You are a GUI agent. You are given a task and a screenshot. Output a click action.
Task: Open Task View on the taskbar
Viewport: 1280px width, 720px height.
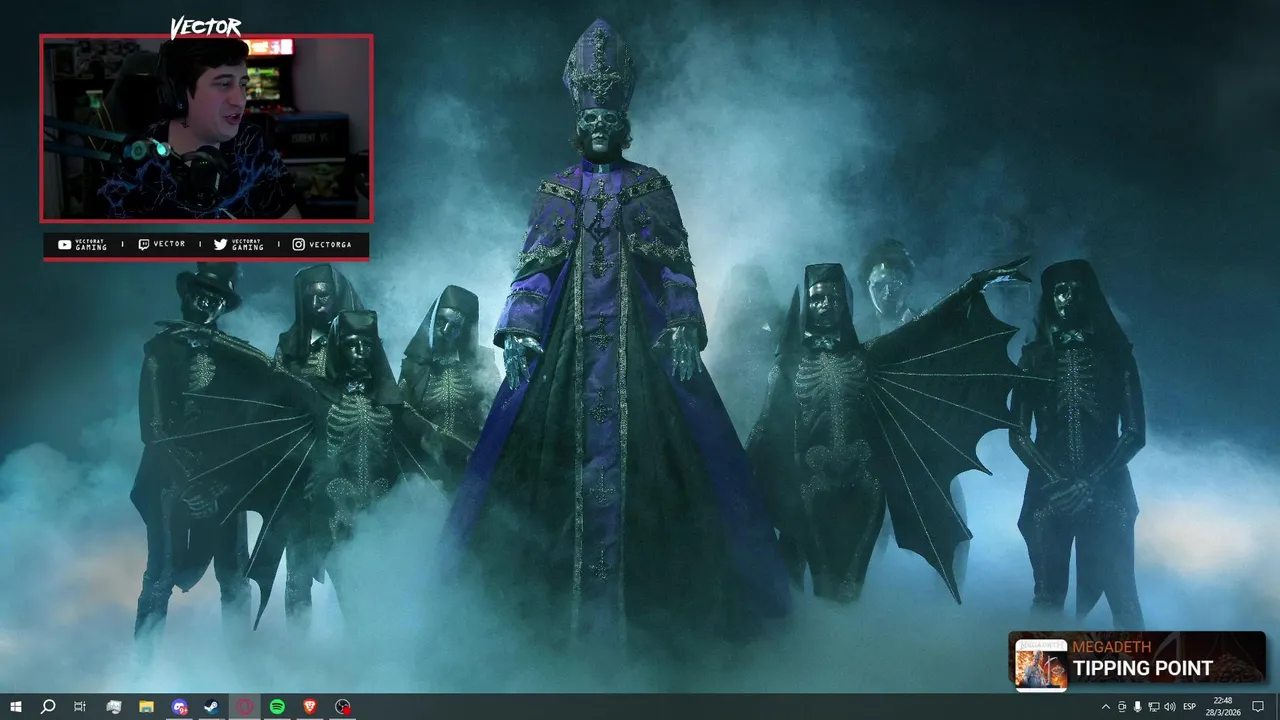point(80,707)
